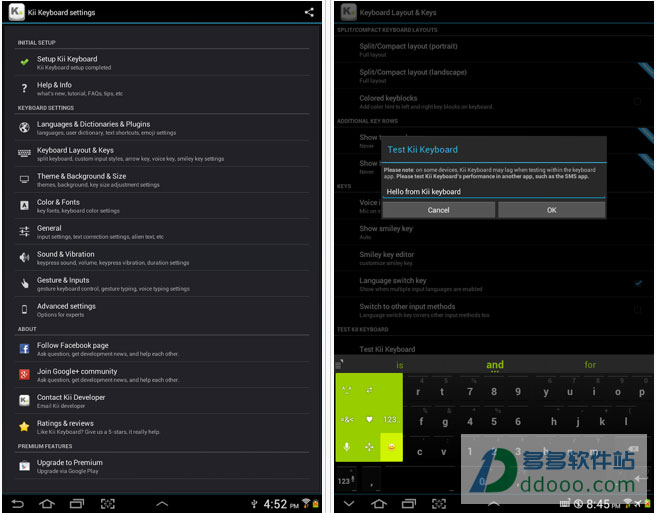Open Sound & Vibration settings
The width and height of the screenshot is (656, 513).
point(162,258)
